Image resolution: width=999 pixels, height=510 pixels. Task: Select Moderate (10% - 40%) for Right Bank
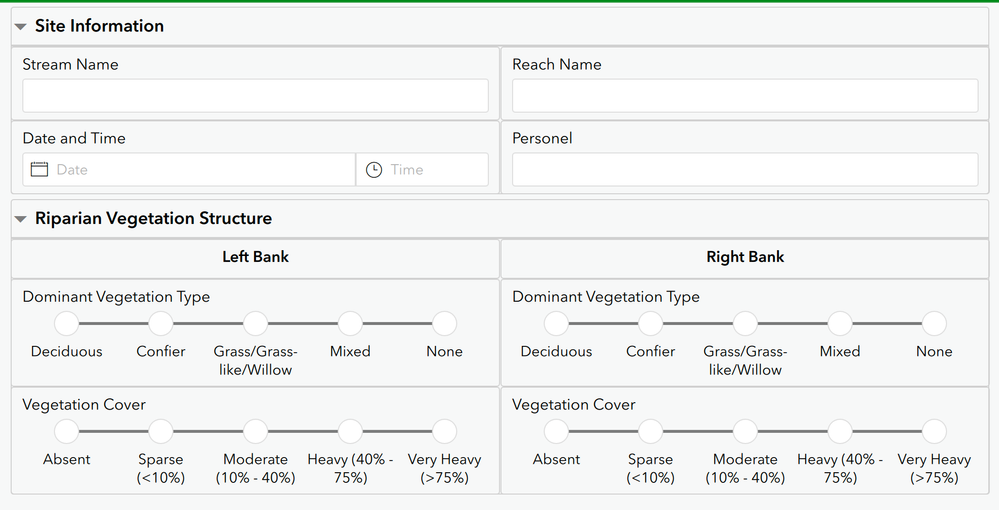(745, 432)
